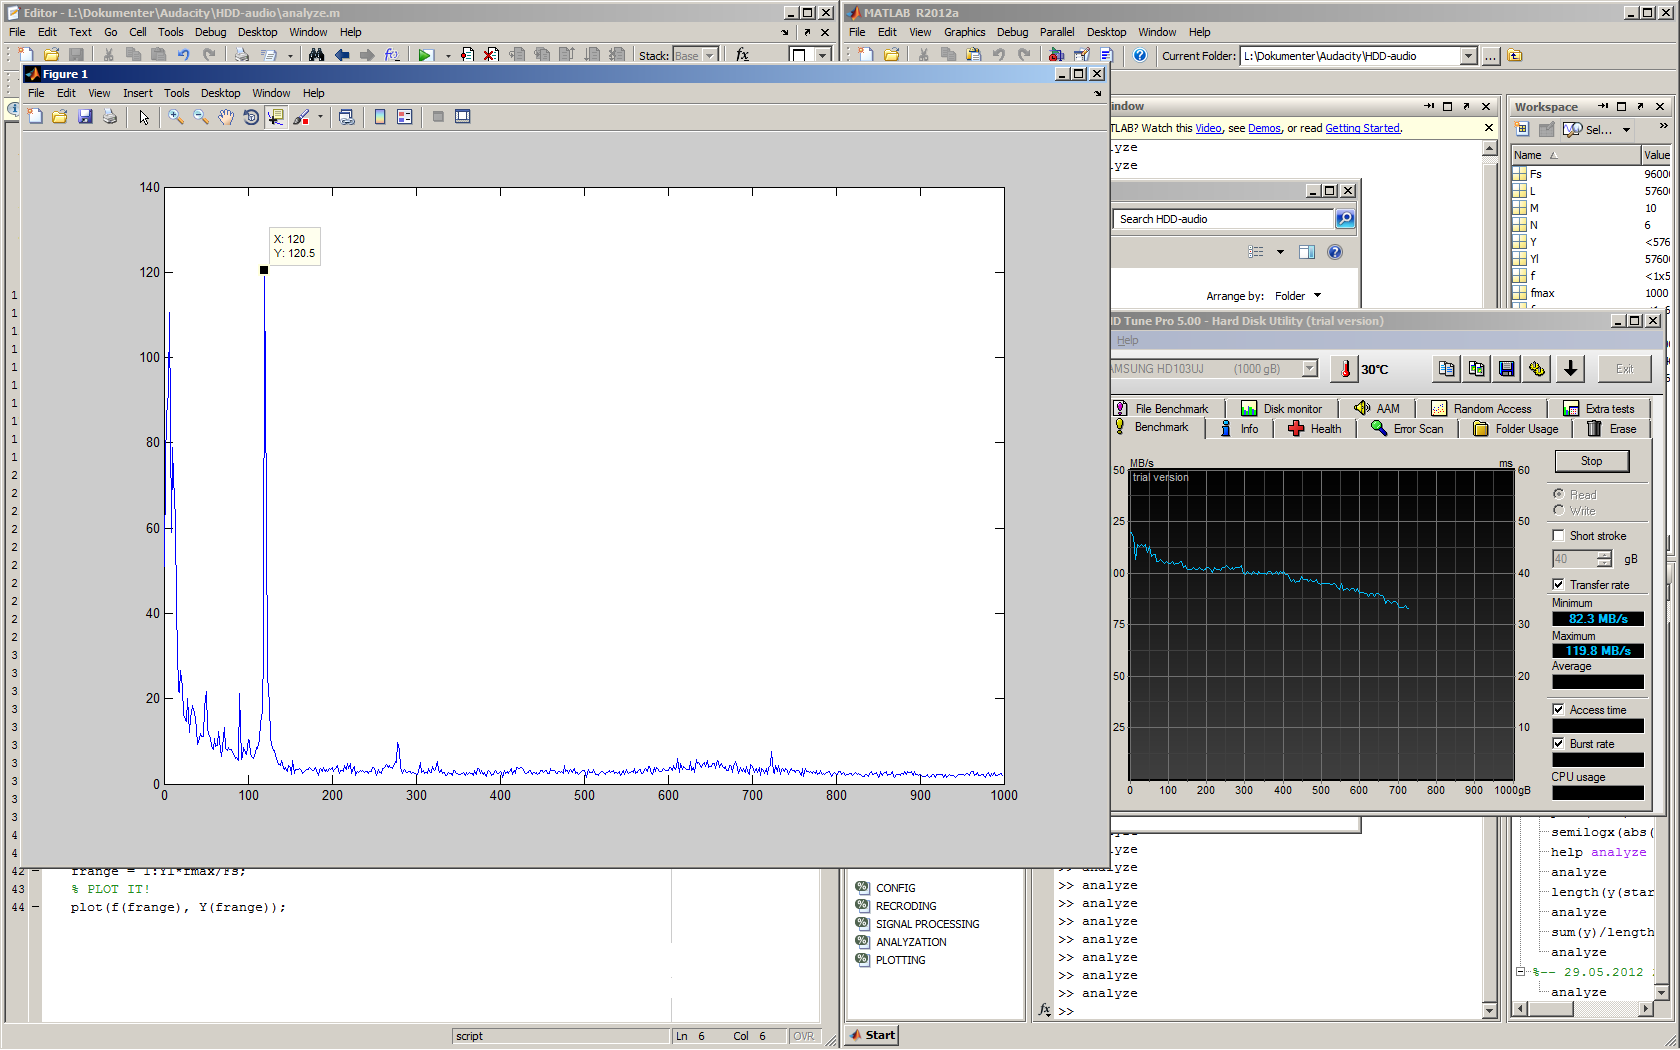This screenshot has width=1680, height=1050.
Task: Select the Edit Plot arrow tool in Figure 1
Action: (145, 117)
